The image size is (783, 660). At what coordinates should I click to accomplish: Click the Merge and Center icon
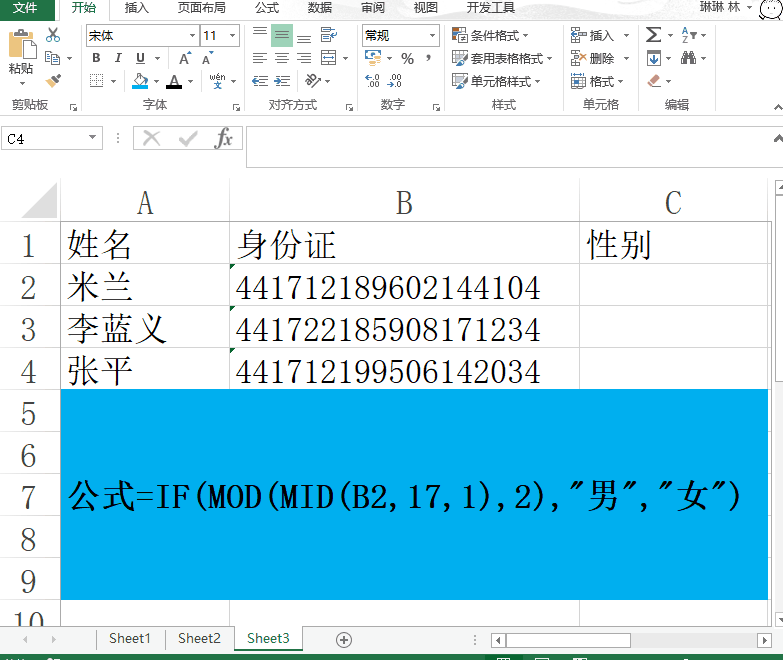tap(329, 58)
